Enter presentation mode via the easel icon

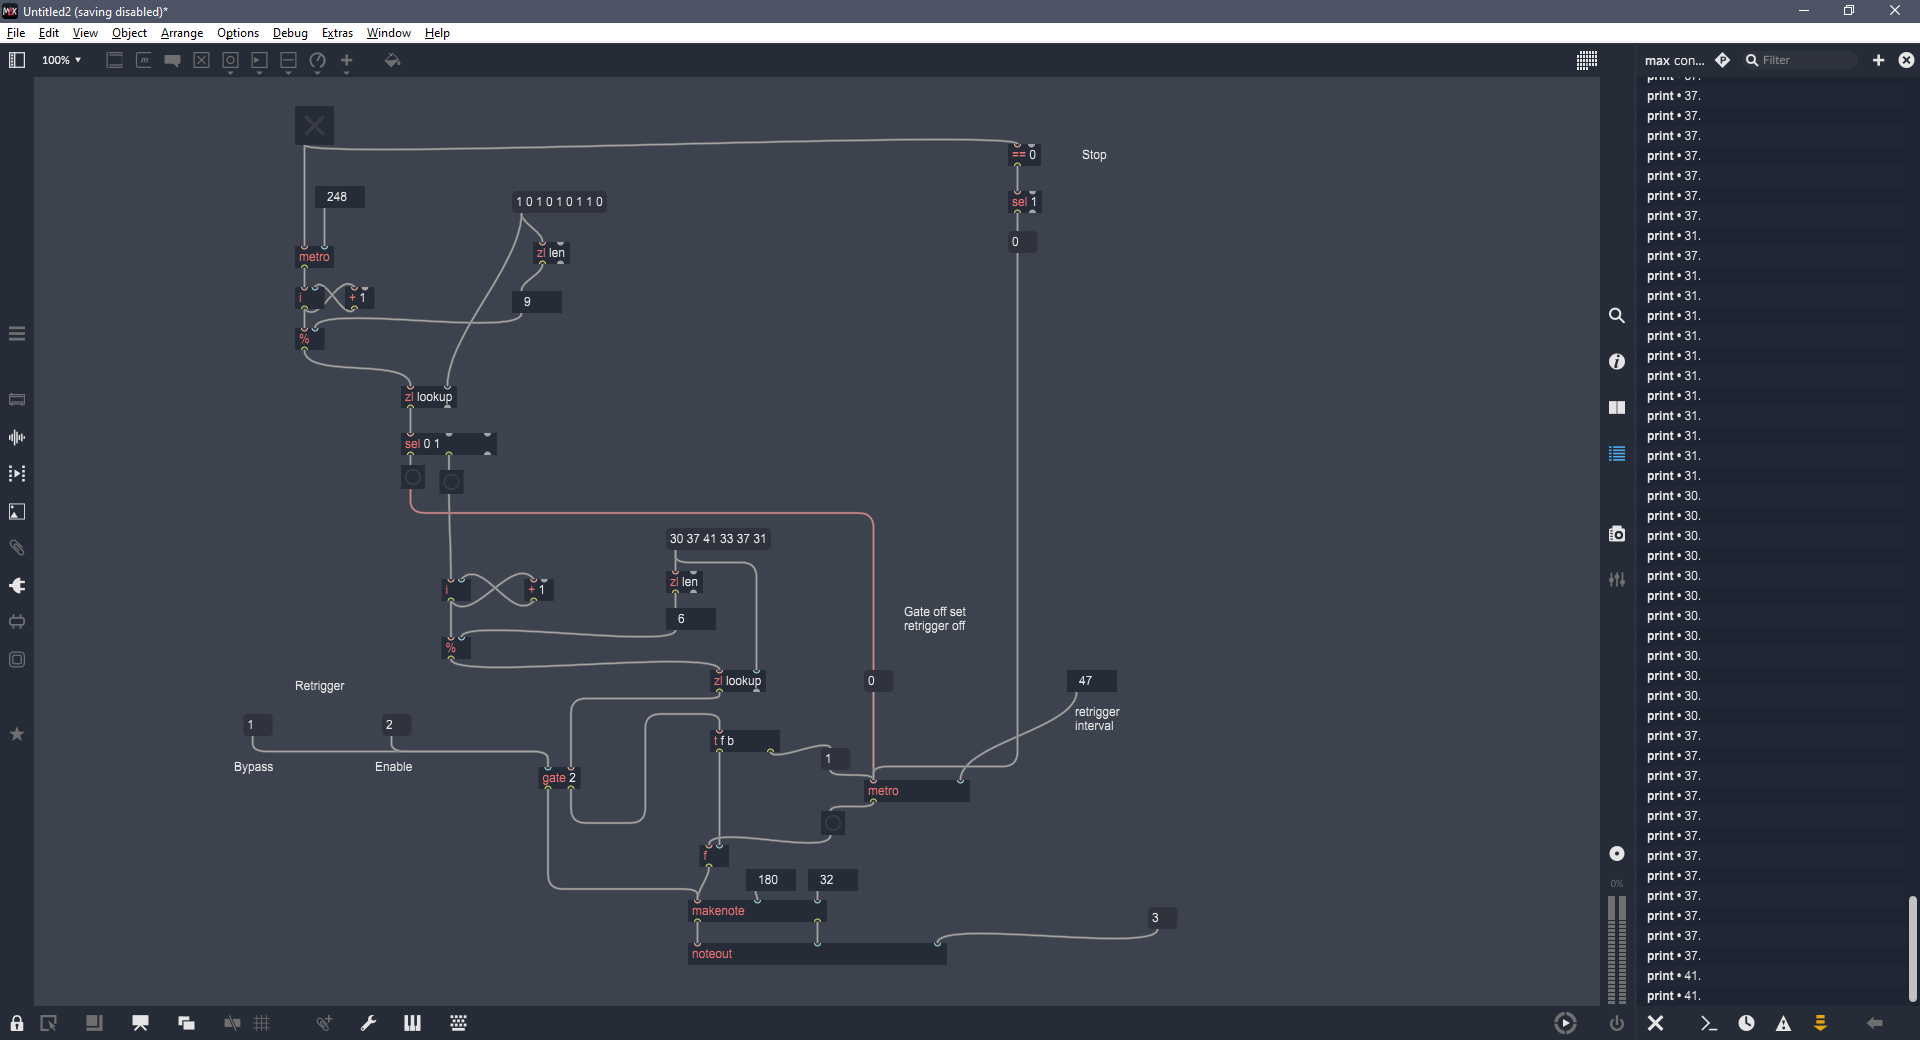[x=140, y=1023]
